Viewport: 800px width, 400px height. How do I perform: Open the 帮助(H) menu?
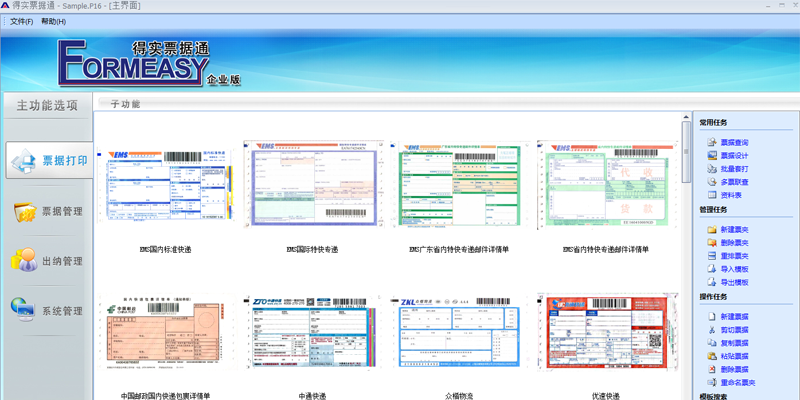pyautogui.click(x=53, y=21)
